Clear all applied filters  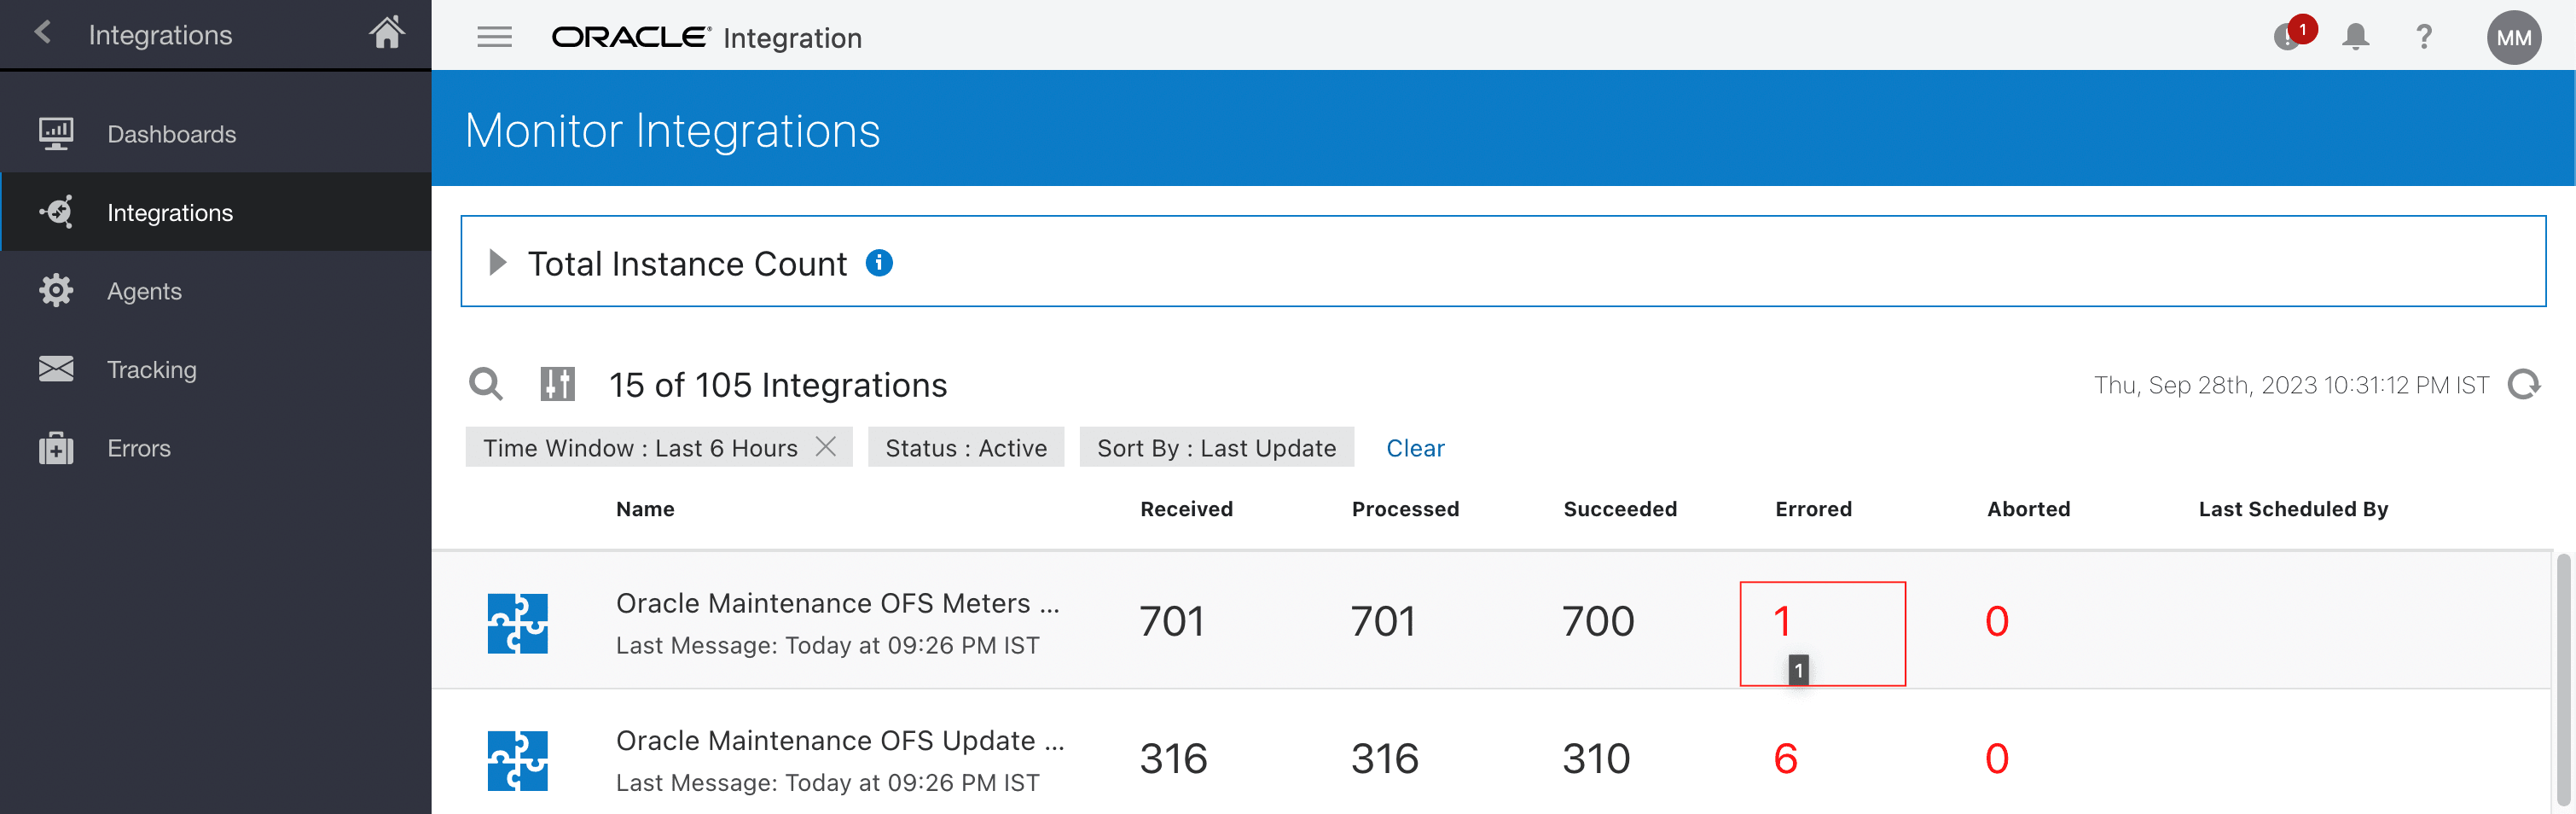pos(1415,448)
